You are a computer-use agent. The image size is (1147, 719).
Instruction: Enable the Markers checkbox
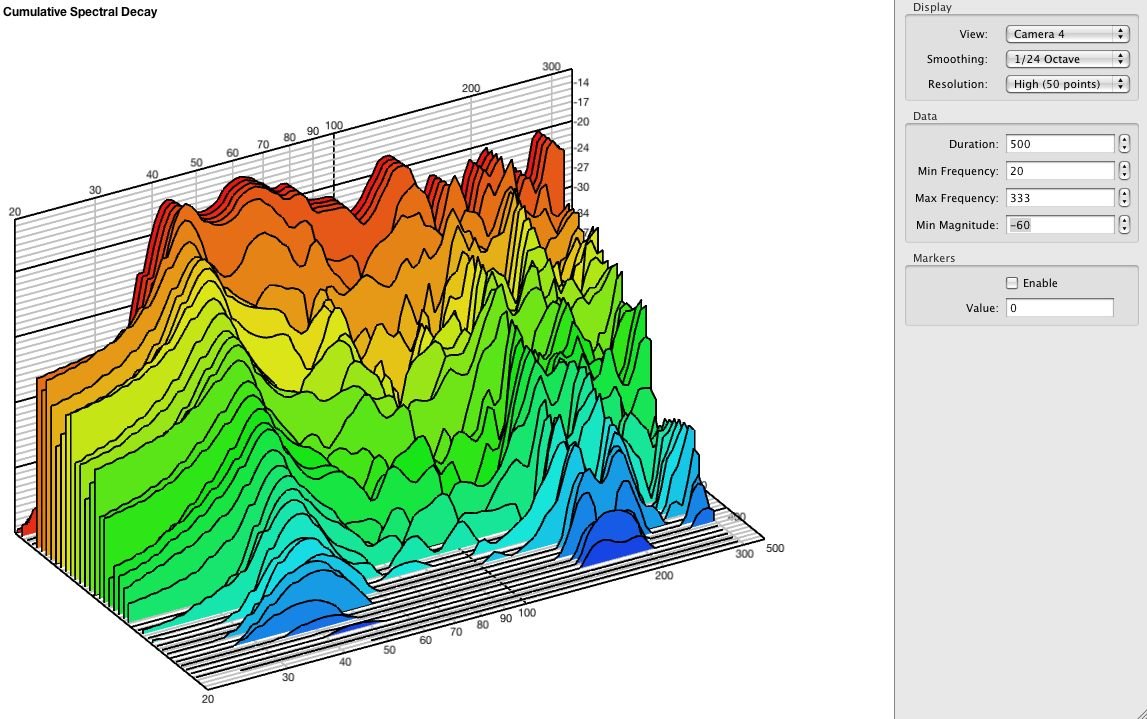click(1012, 283)
